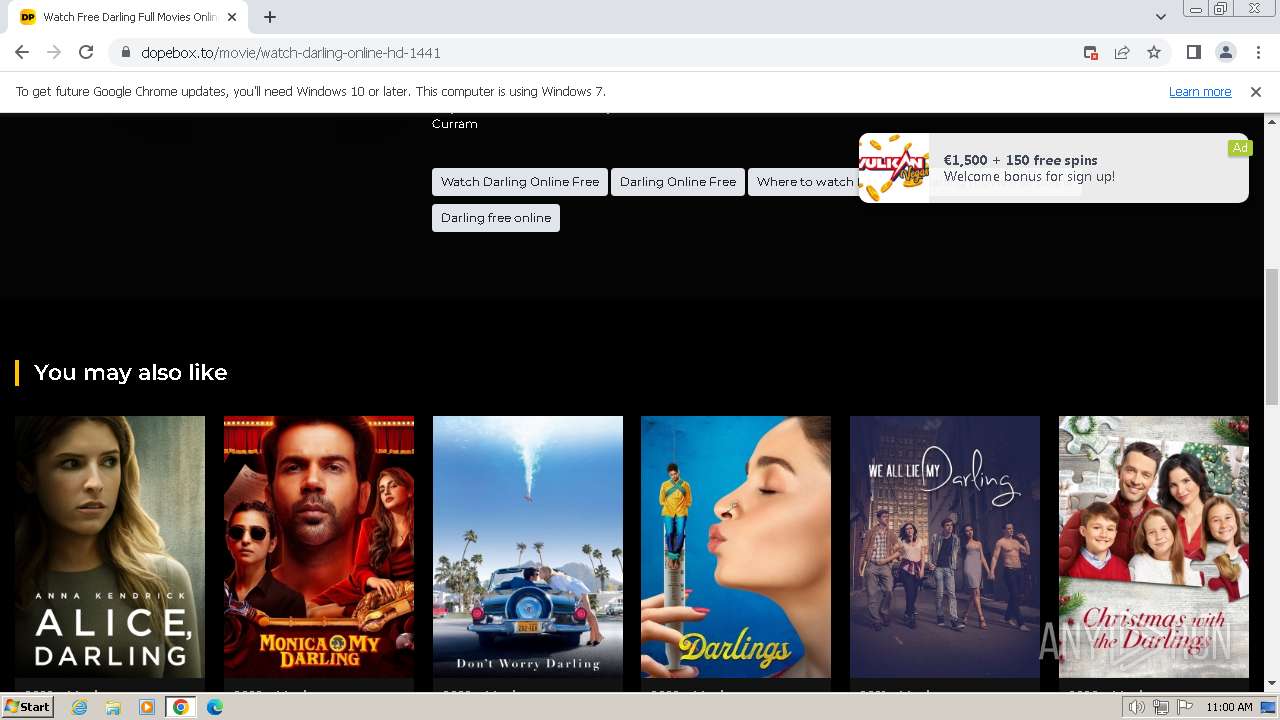
Task: Dismiss the Chrome update notification bar
Action: click(x=1256, y=91)
